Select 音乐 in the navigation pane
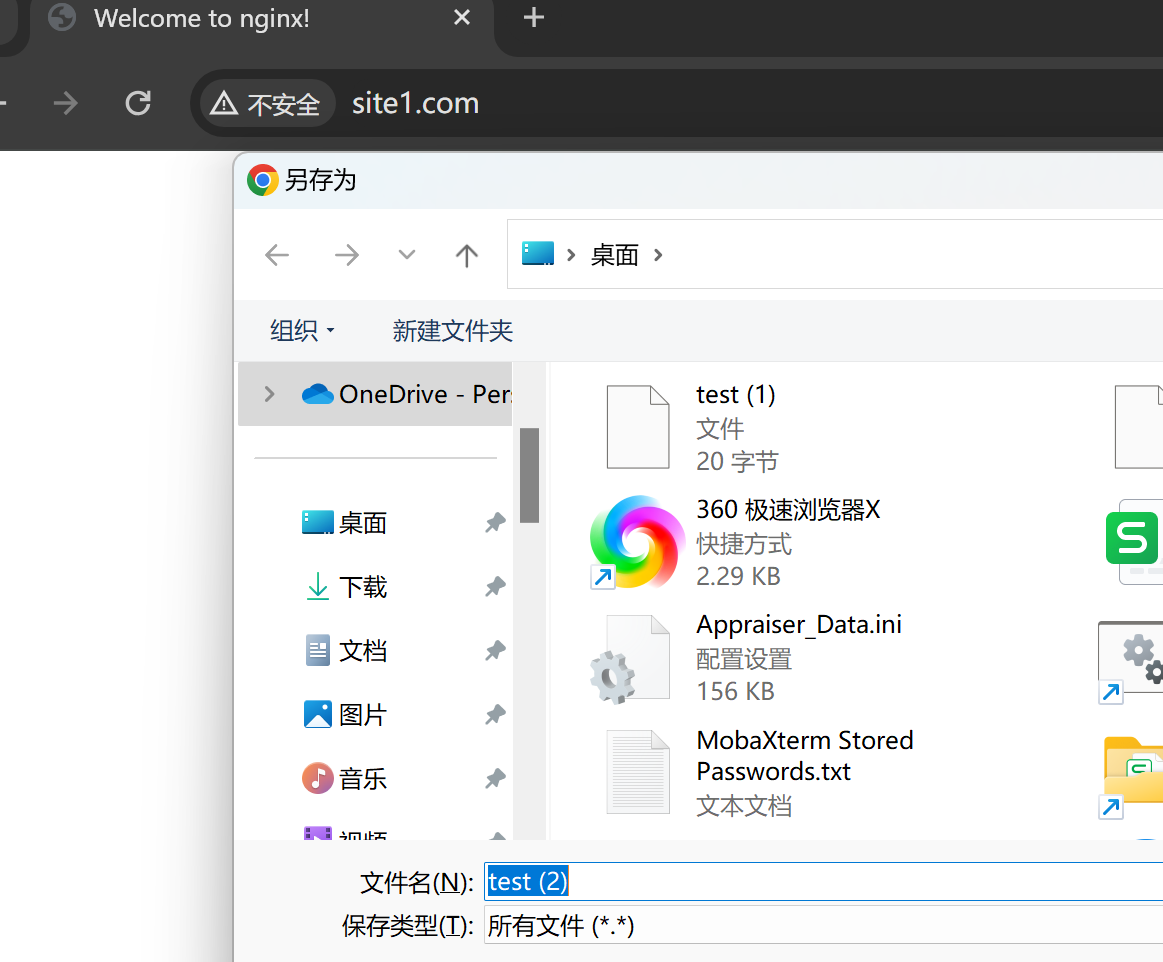Viewport: 1163px width, 962px height. click(x=362, y=779)
